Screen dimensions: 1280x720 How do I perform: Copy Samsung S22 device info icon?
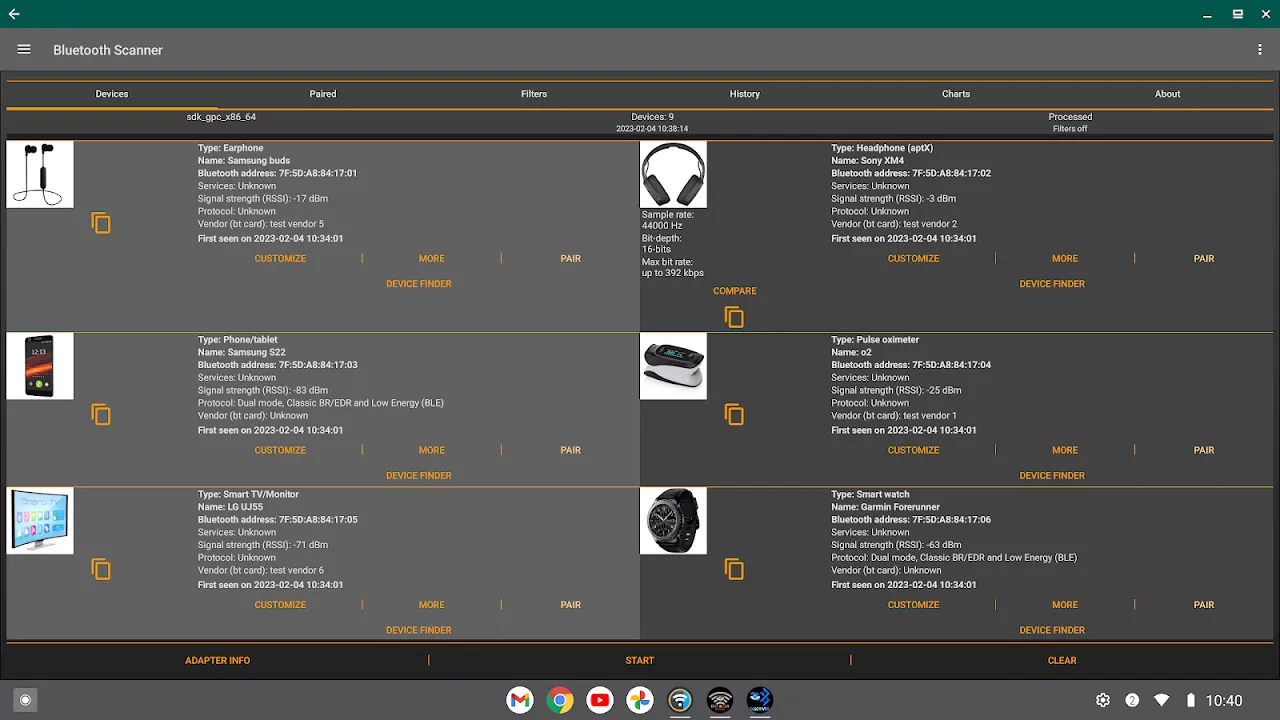pos(101,414)
